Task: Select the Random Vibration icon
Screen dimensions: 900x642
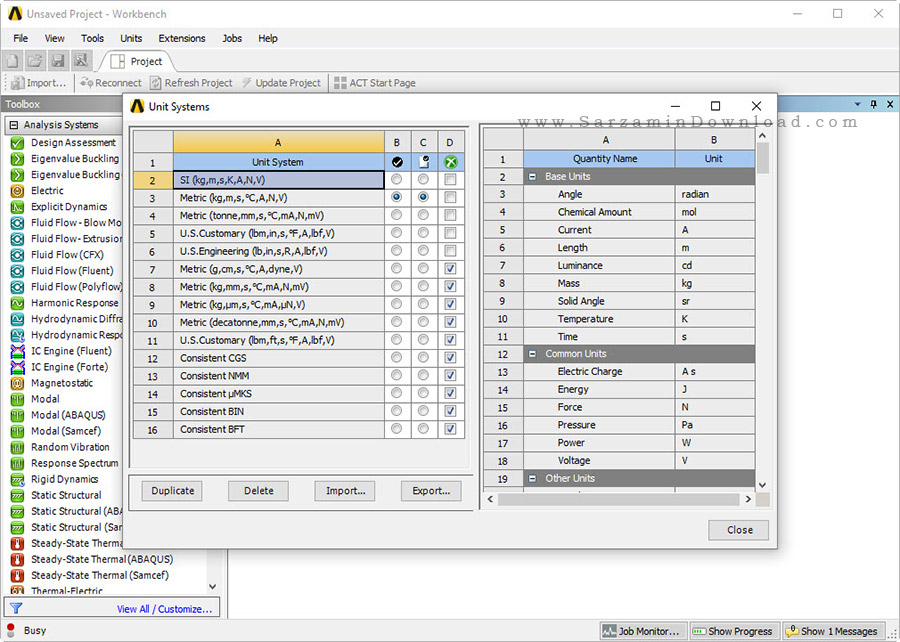Action: (17, 448)
